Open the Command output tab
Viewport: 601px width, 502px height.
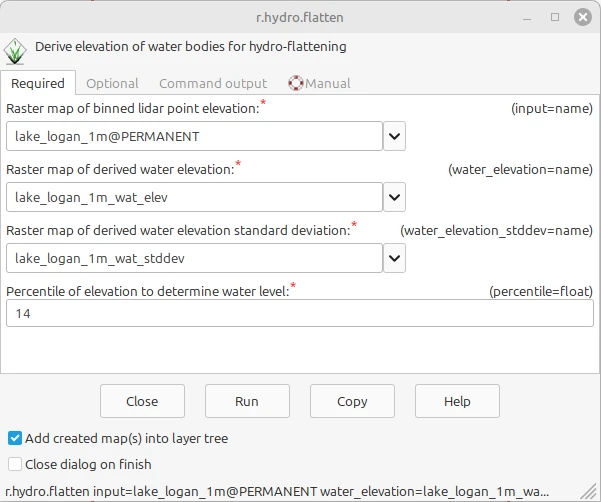[x=213, y=83]
